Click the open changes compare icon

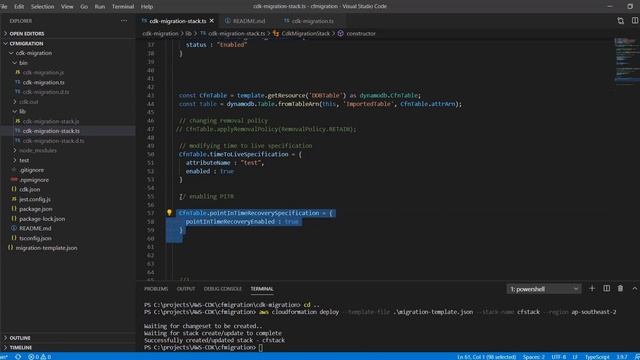[x=620, y=21]
